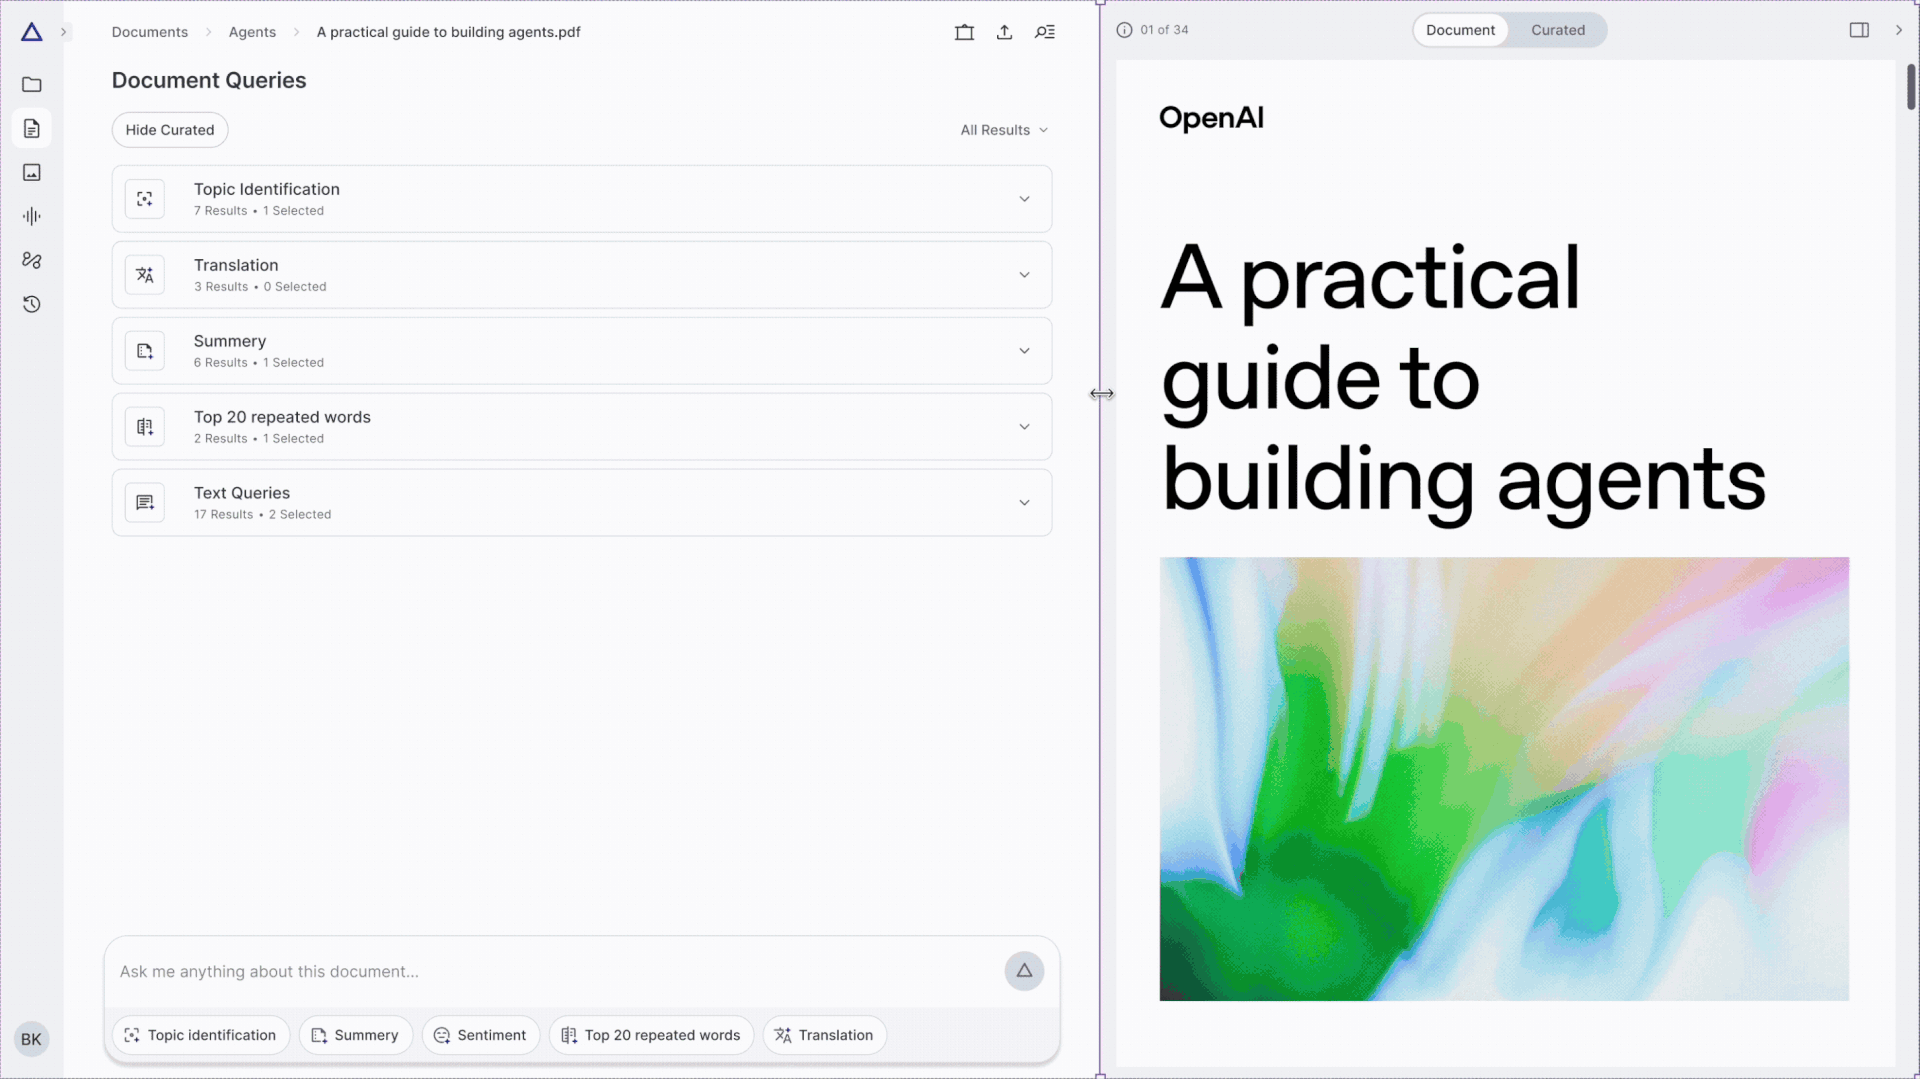Open the history icon in sidebar
The height and width of the screenshot is (1079, 1920).
[x=32, y=304]
